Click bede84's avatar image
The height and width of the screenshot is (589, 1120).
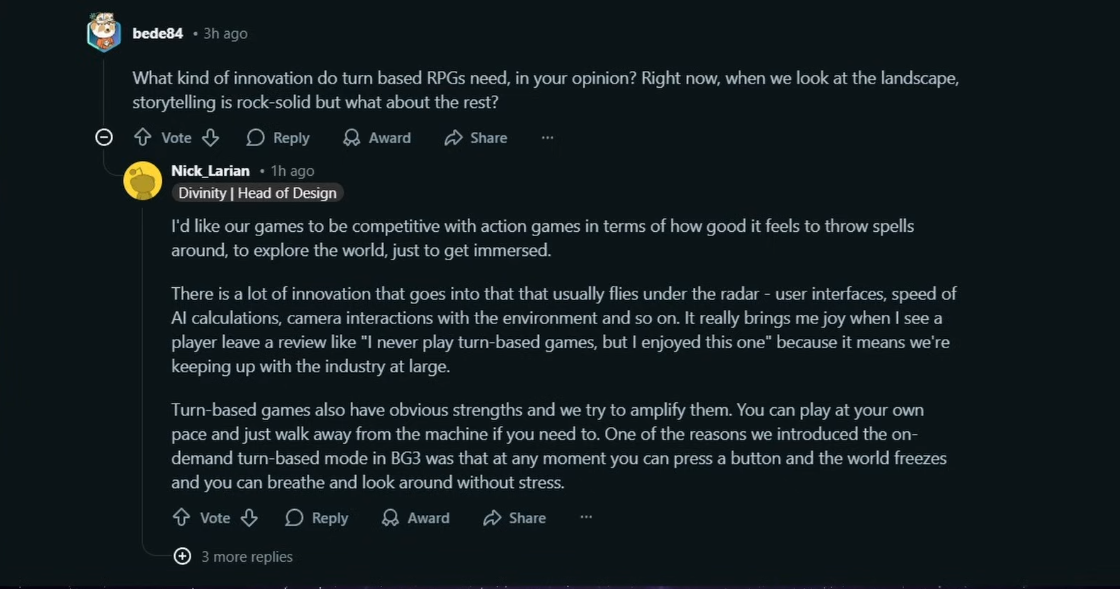coord(104,32)
